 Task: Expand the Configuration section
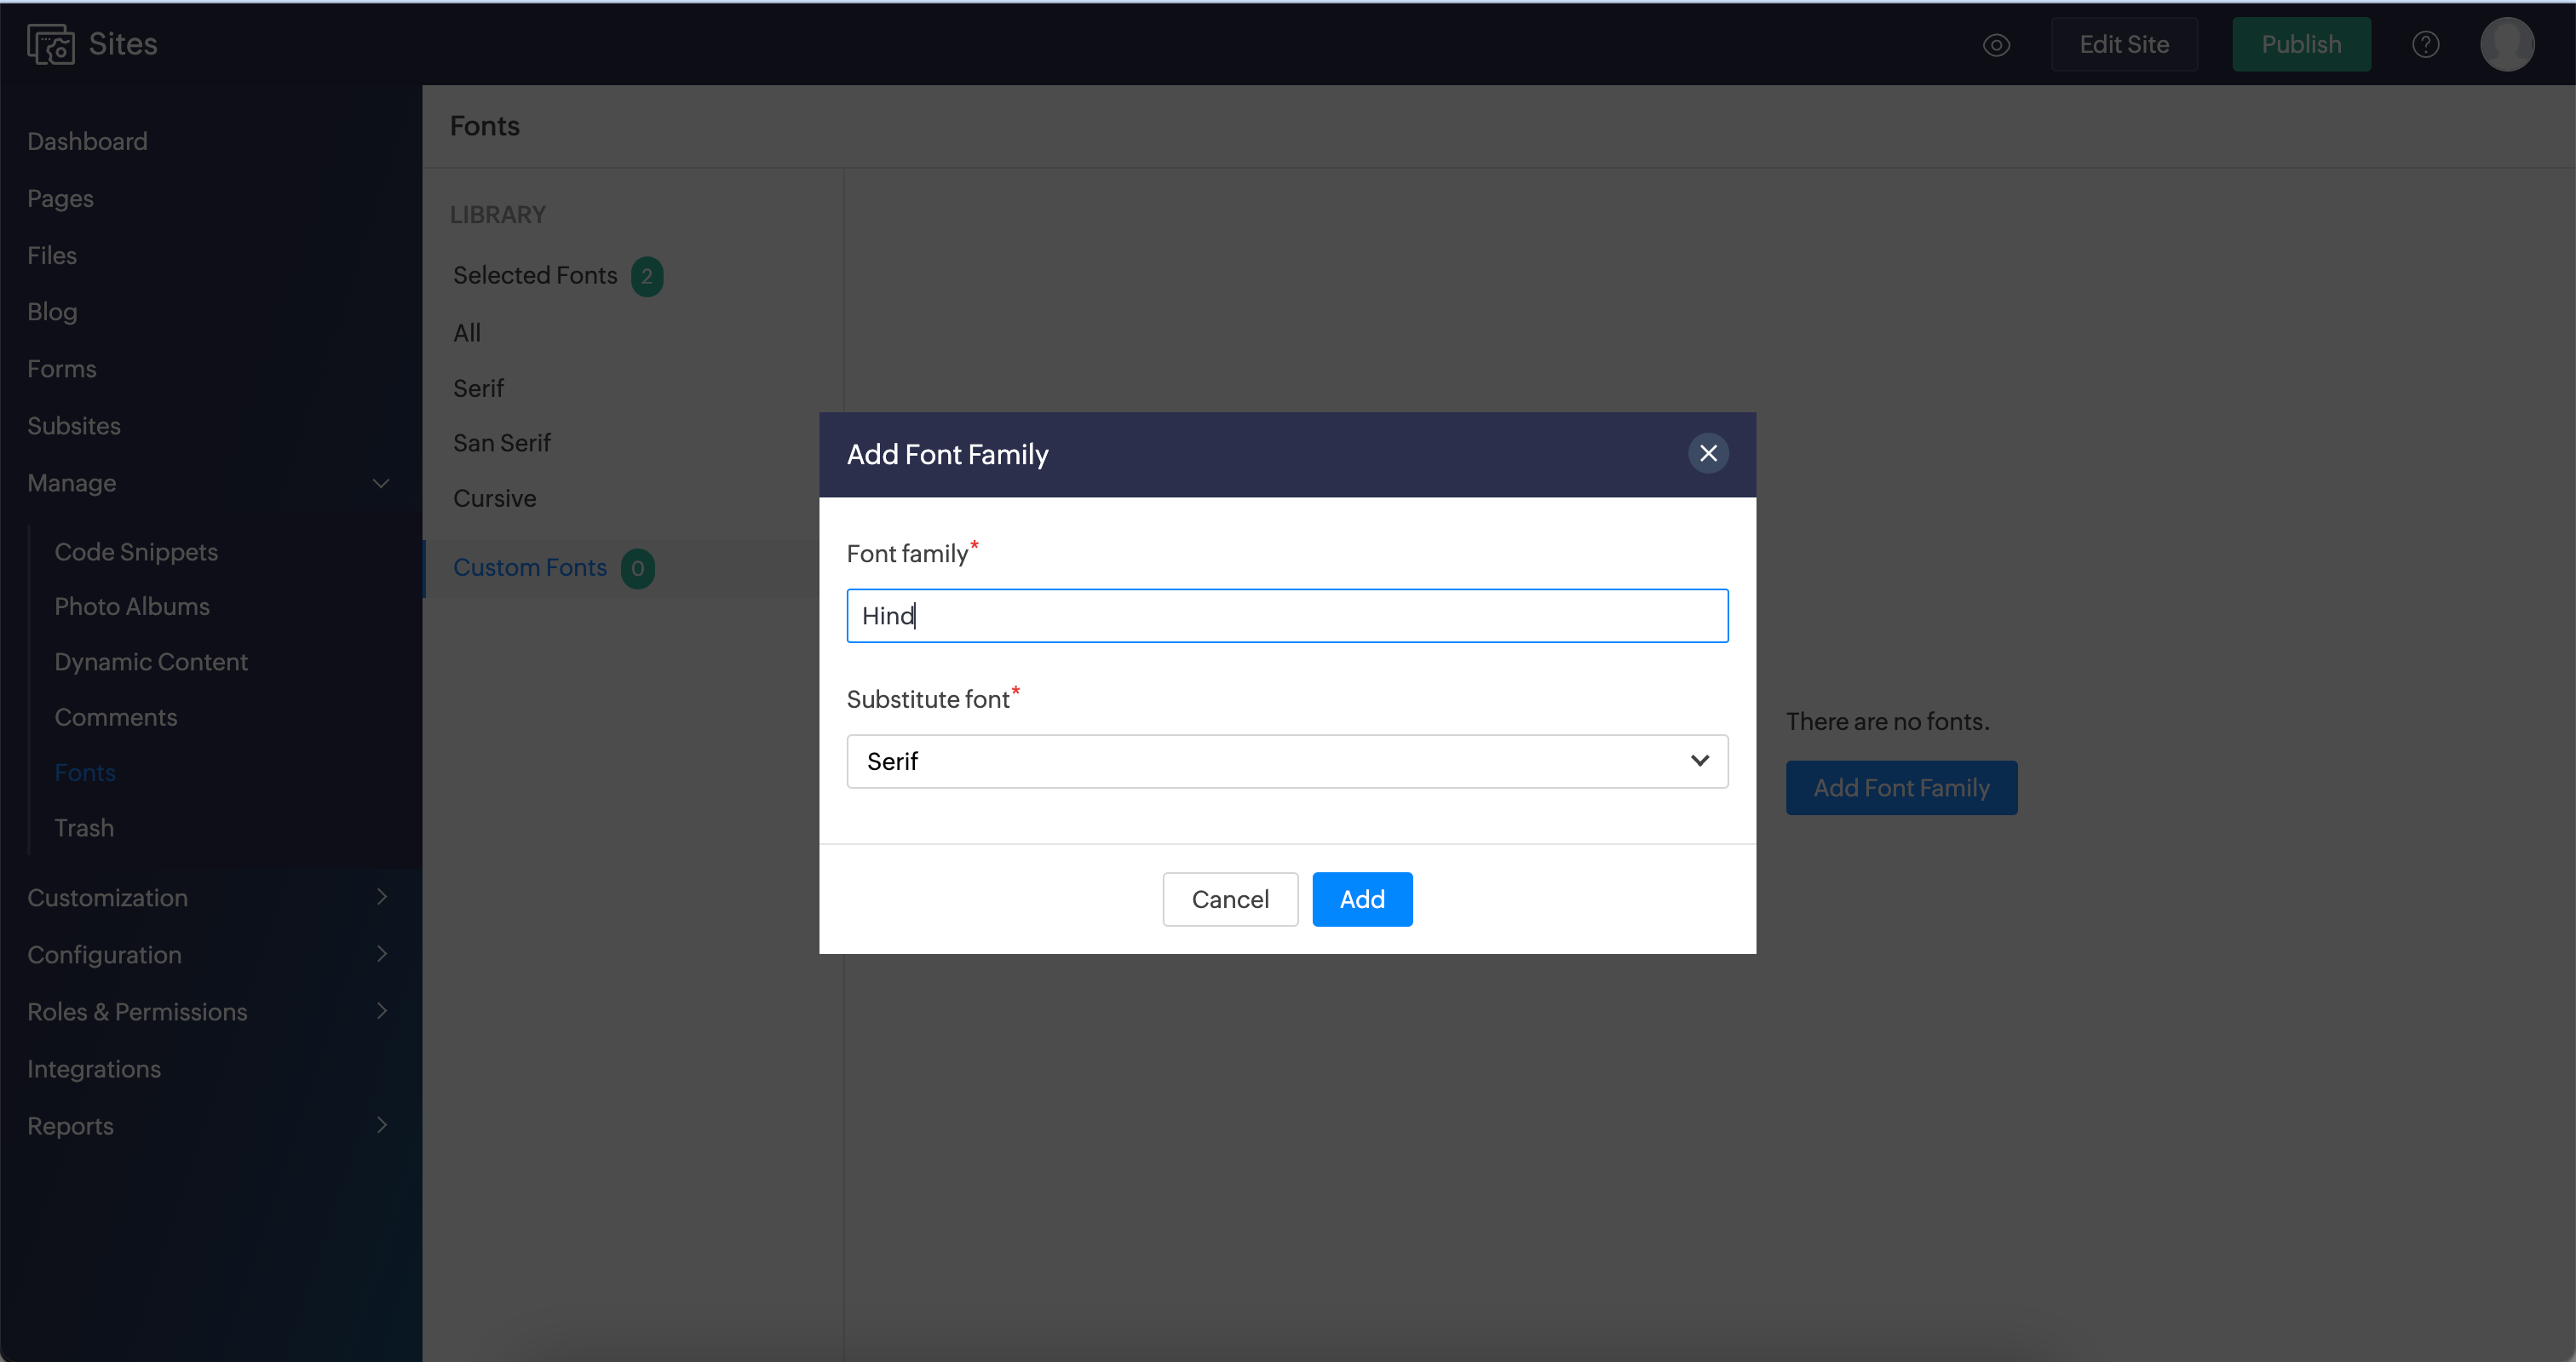[x=381, y=955]
